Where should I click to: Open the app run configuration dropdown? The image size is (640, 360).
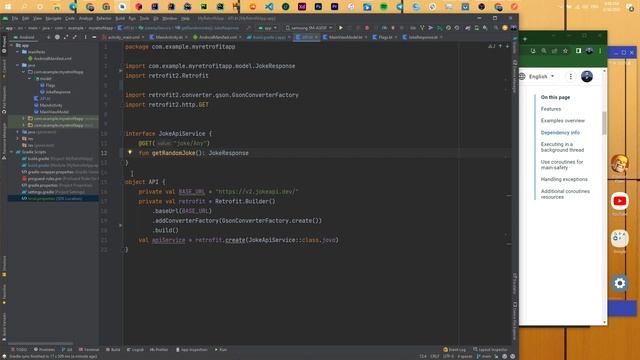[x=267, y=28]
